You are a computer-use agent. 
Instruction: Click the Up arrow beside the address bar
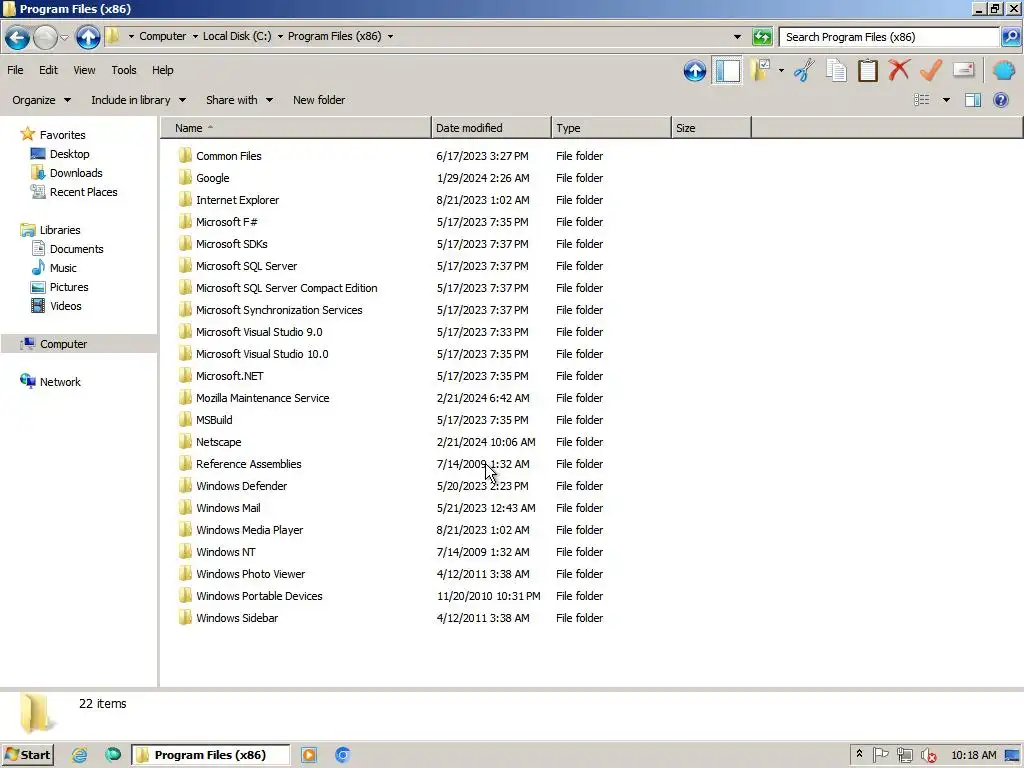coord(88,37)
